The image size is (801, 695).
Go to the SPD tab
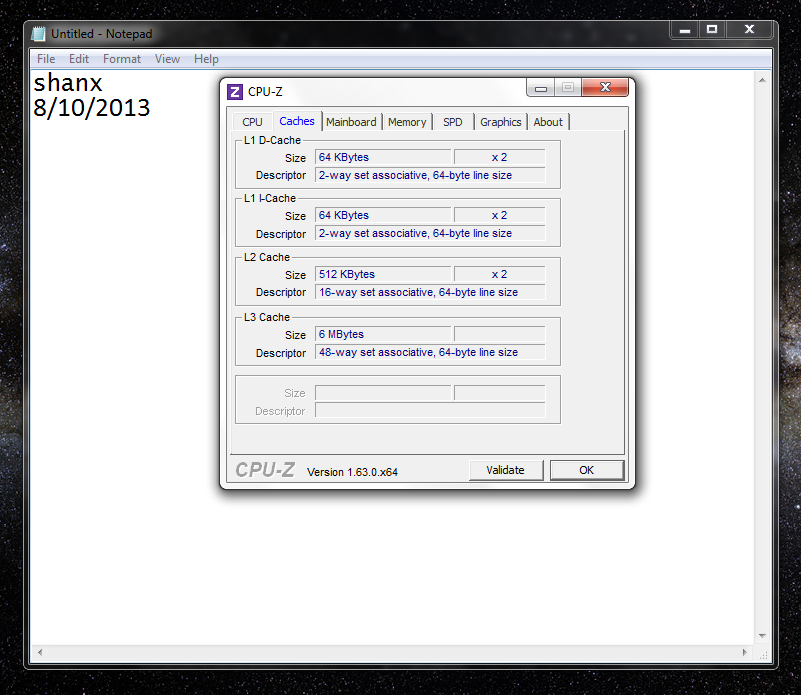(x=453, y=122)
